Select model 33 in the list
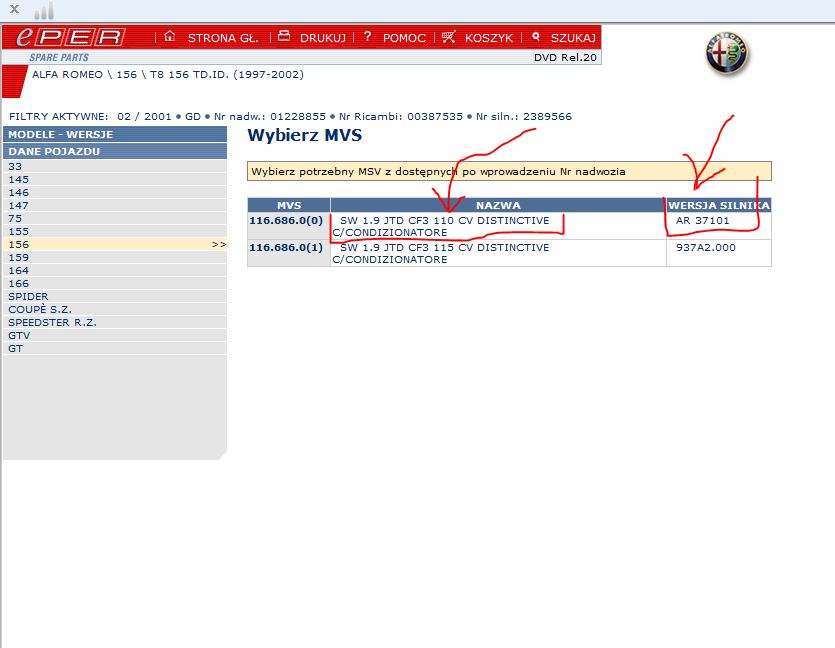 click(115, 167)
